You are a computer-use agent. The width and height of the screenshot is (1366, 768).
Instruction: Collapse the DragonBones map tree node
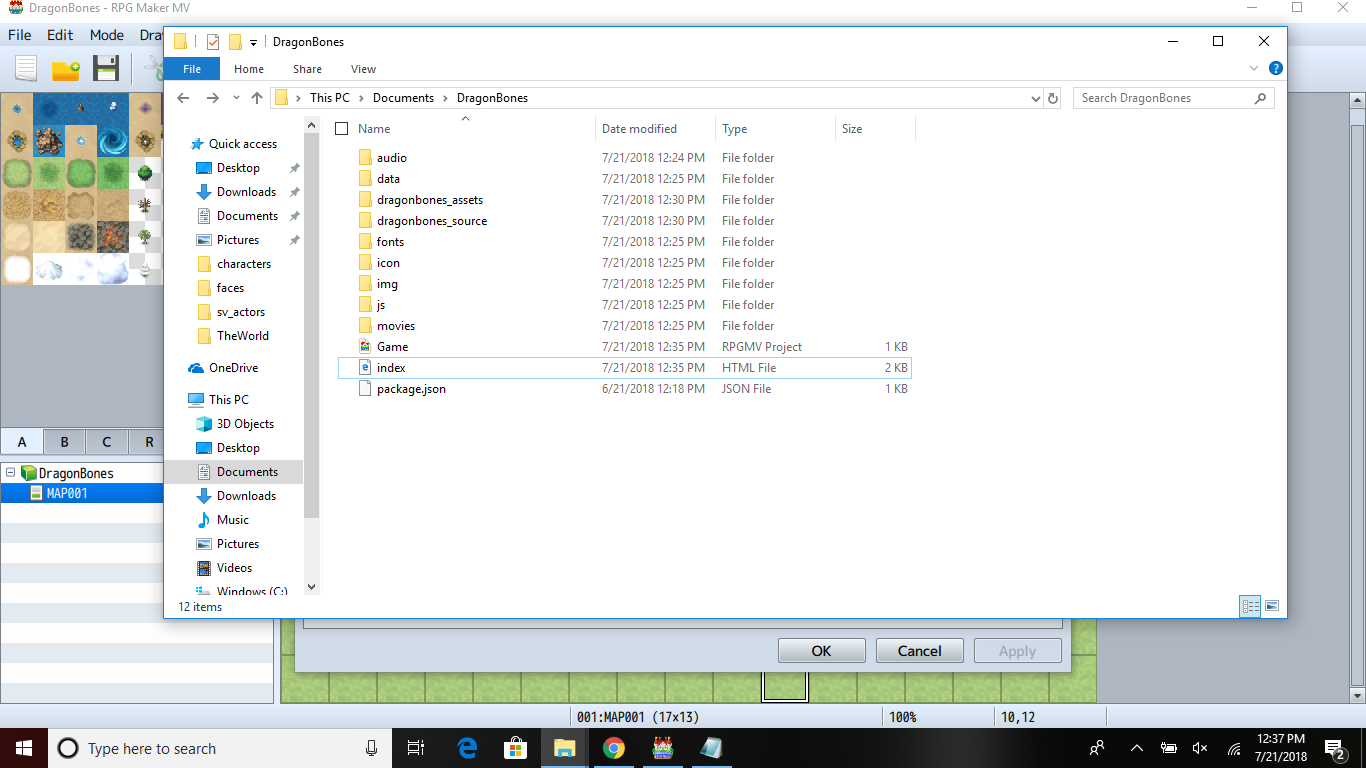click(11, 473)
